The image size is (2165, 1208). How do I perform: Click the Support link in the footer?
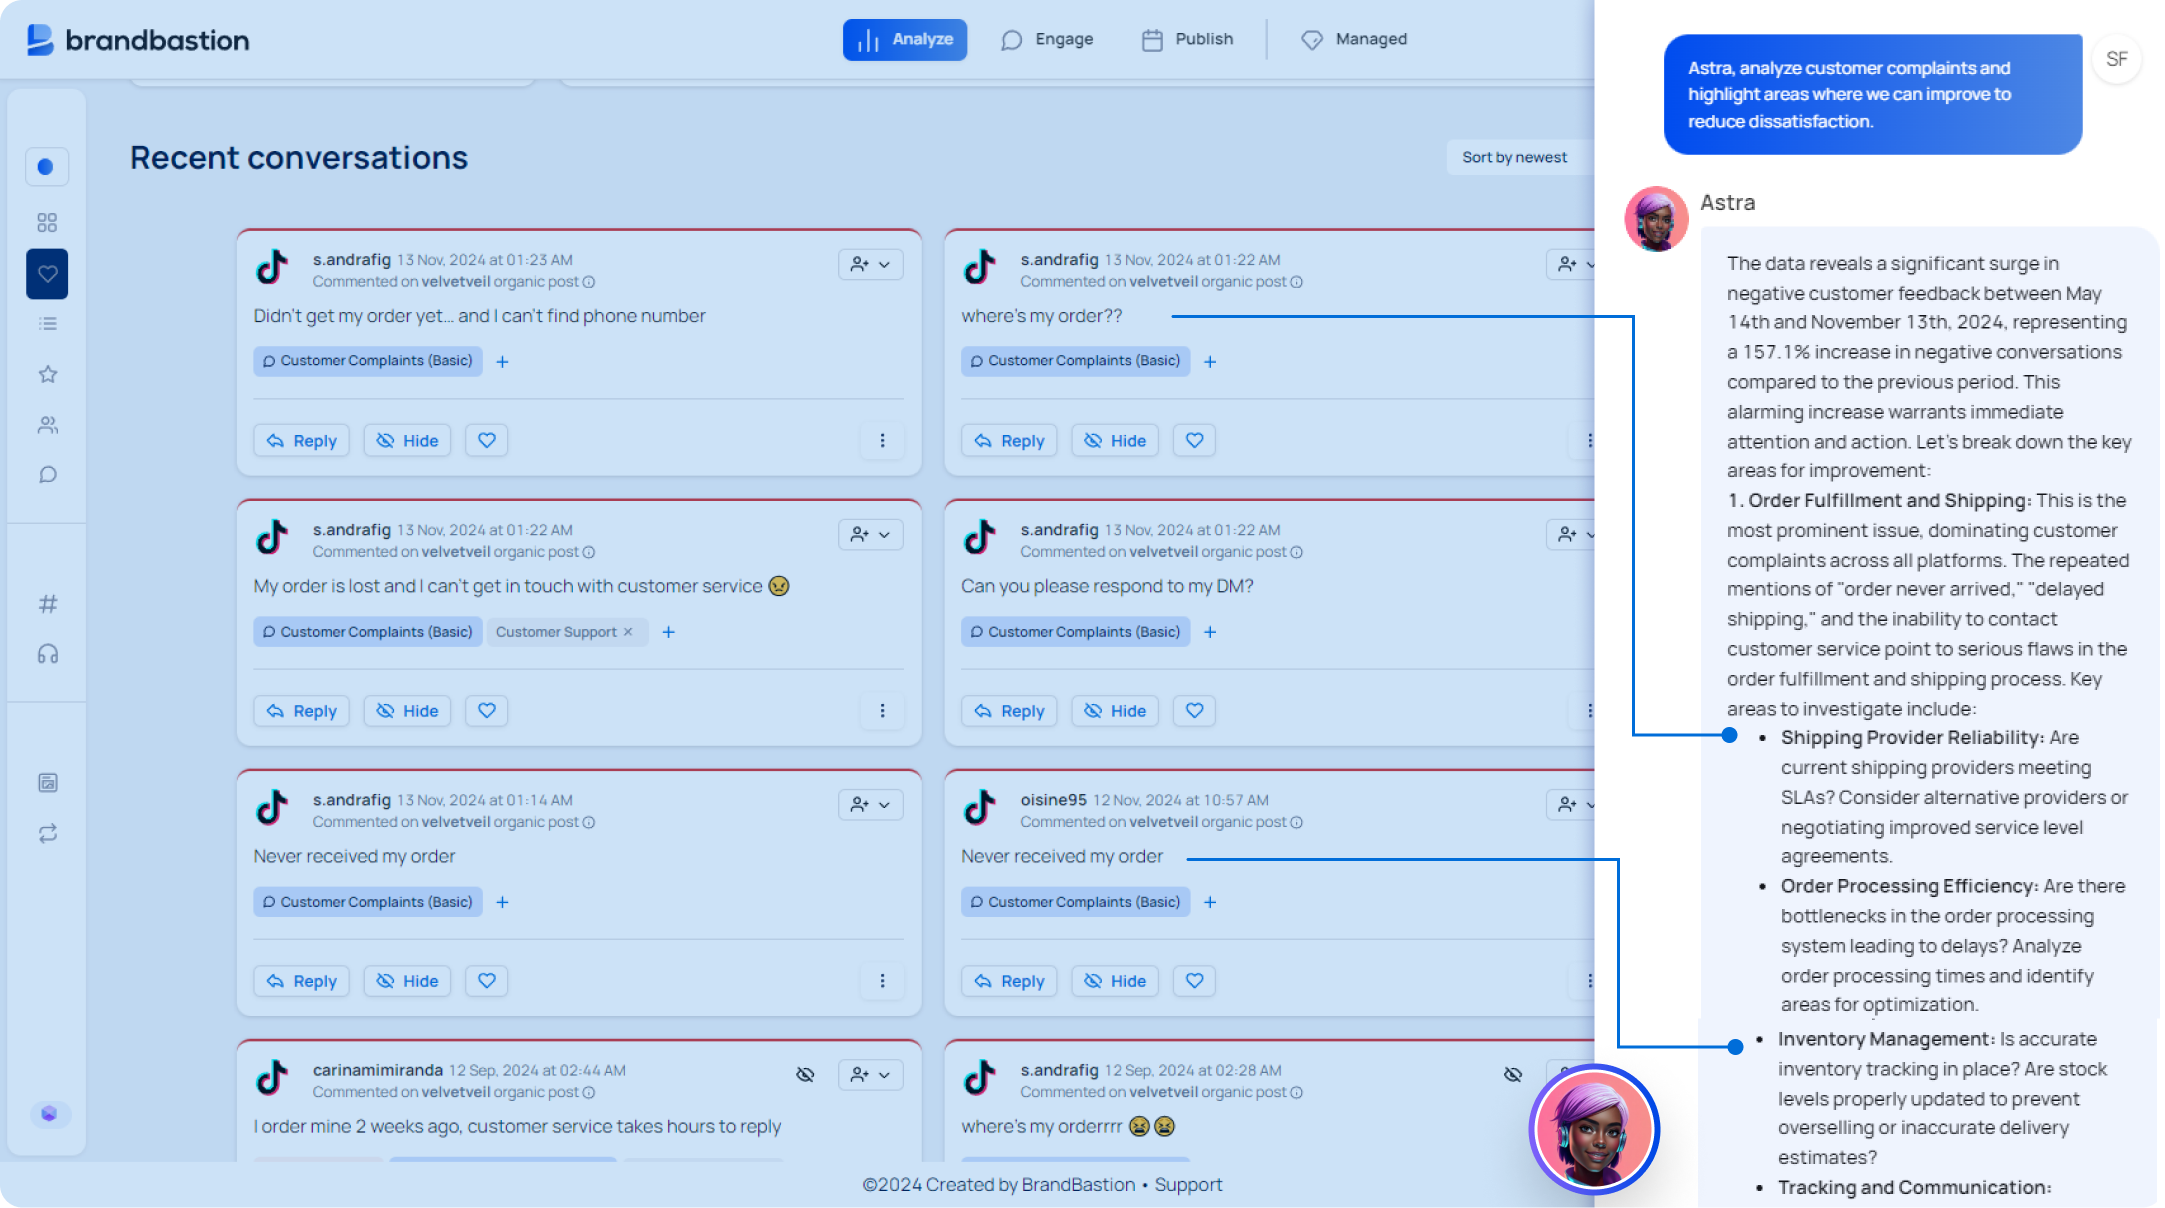click(1189, 1184)
